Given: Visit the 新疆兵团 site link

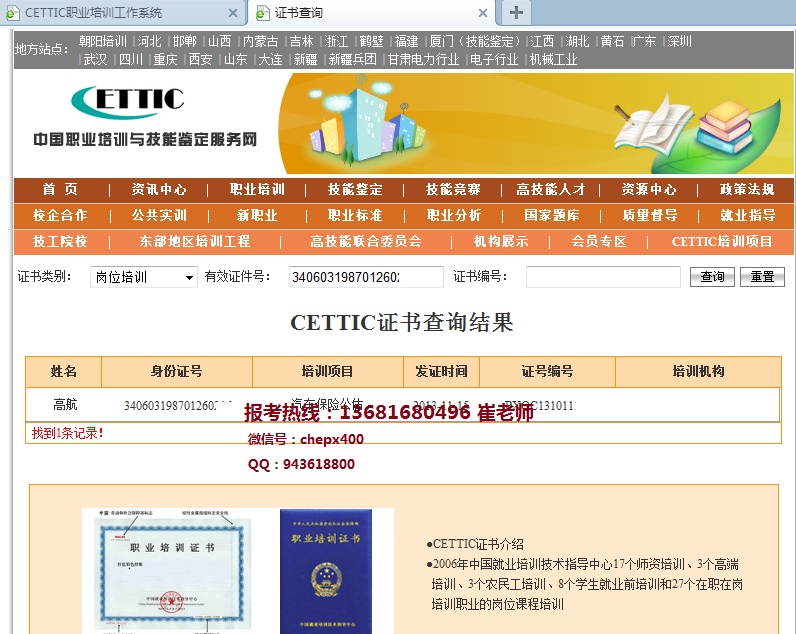Looking at the screenshot, I should point(353,59).
